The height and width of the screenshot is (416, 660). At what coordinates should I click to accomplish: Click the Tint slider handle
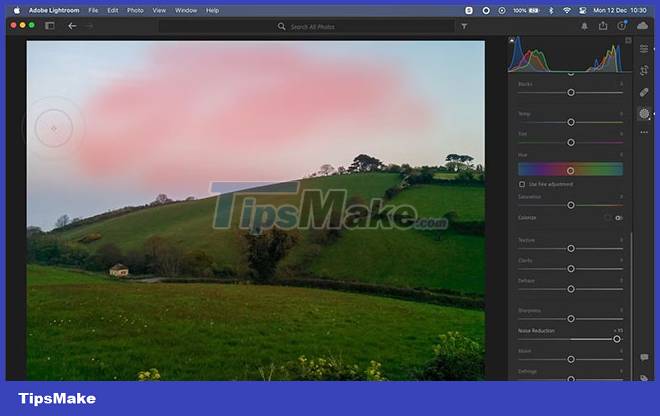(571, 142)
